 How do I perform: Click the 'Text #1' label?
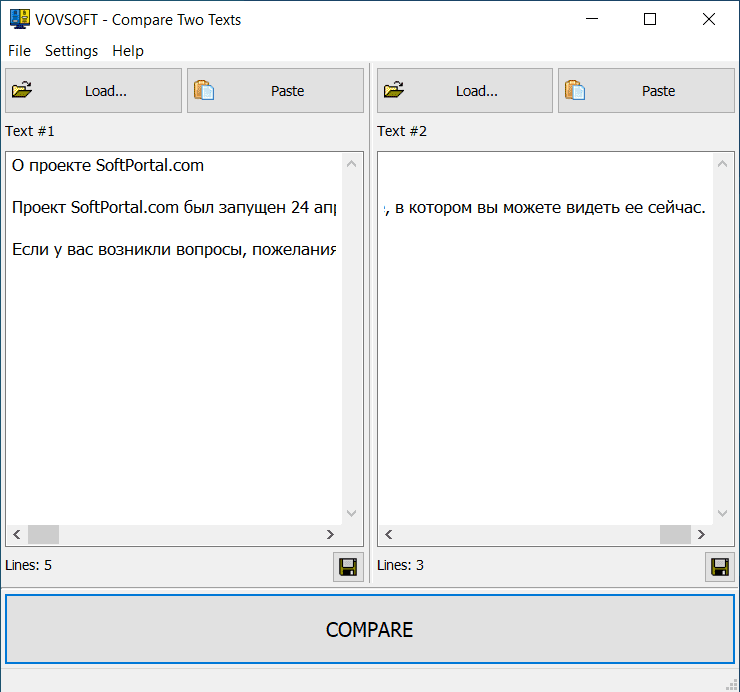tap(30, 131)
